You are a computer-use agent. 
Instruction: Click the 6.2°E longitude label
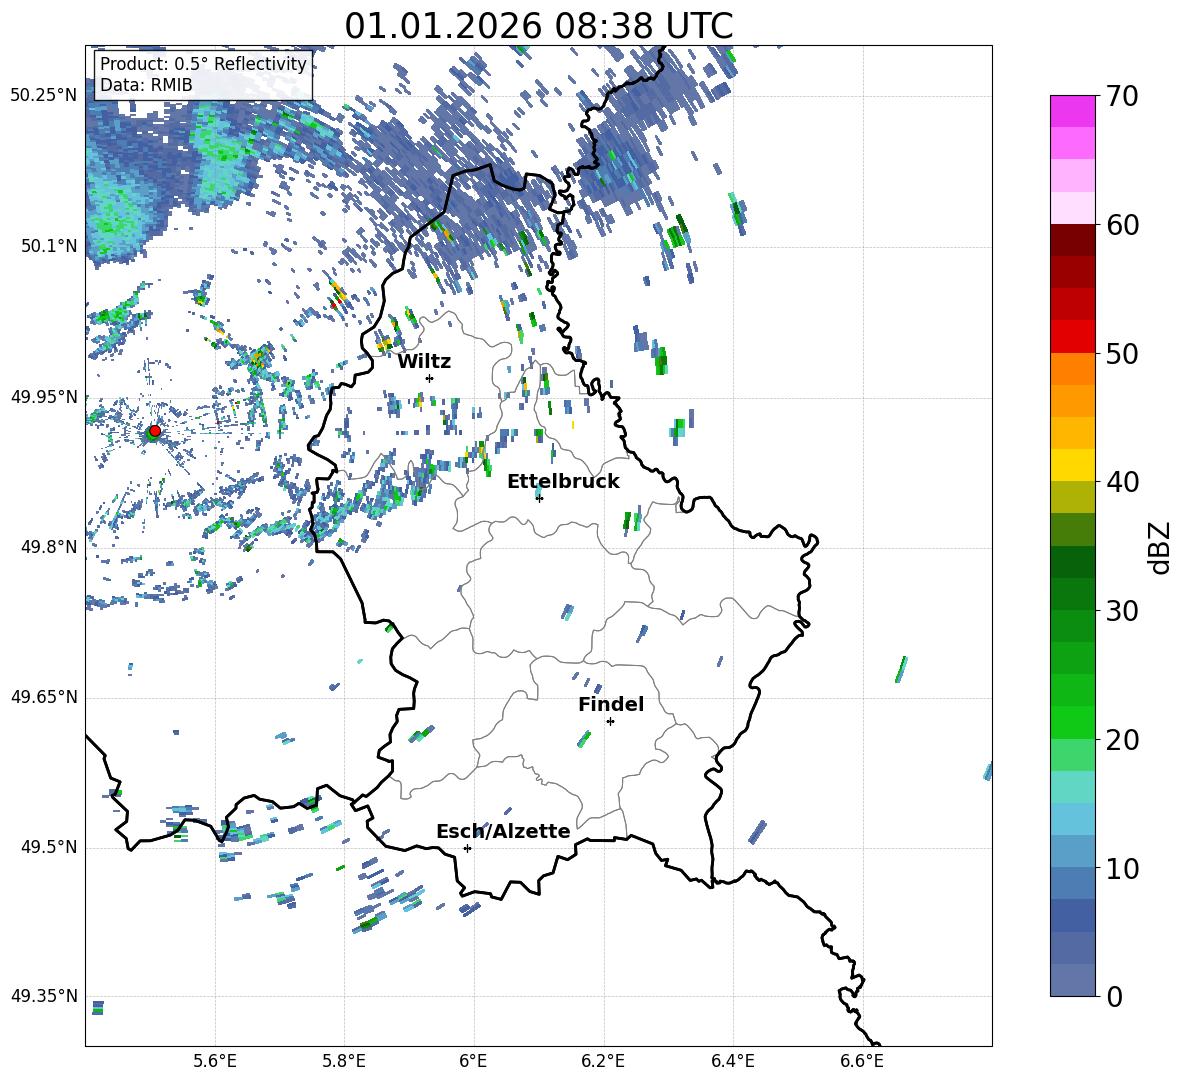pos(603,1061)
